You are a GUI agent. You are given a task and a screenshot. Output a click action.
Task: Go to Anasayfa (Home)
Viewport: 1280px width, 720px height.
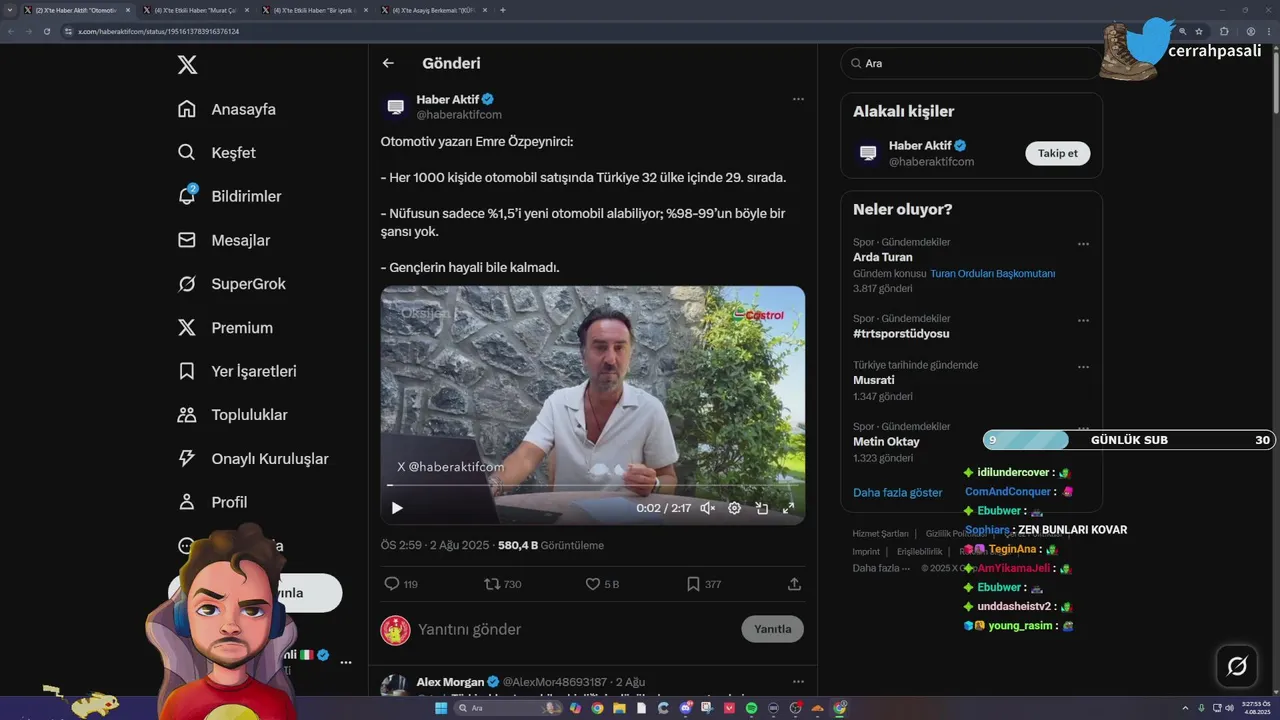227,109
